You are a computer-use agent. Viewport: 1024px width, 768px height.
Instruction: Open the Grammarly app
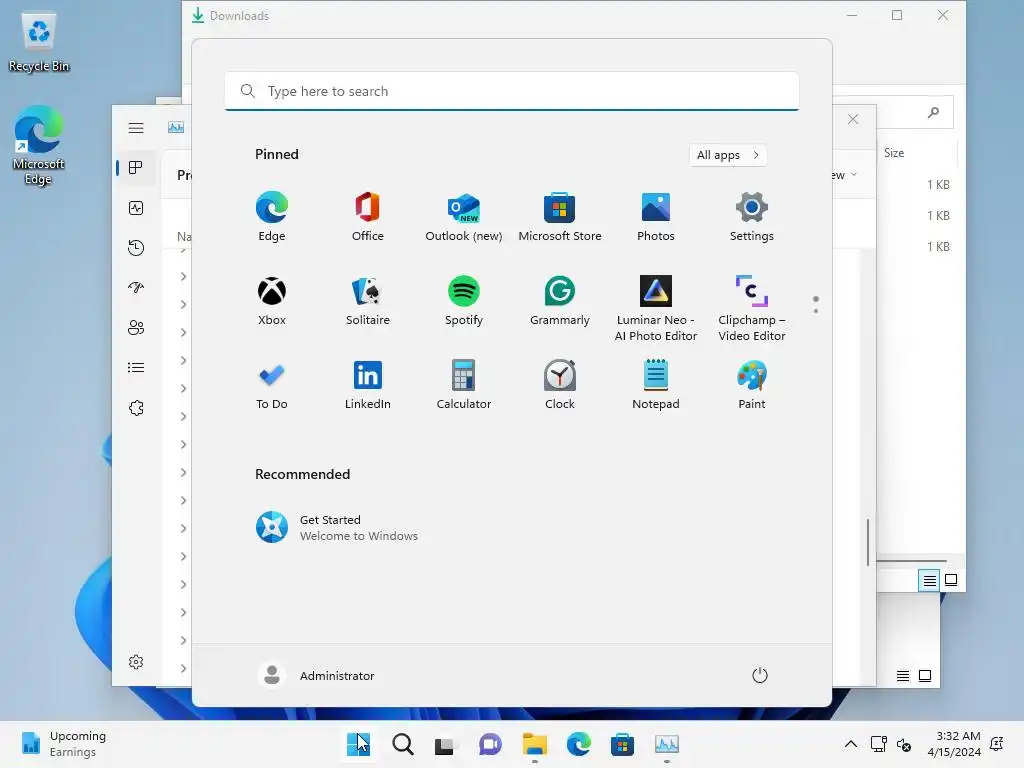pyautogui.click(x=560, y=300)
